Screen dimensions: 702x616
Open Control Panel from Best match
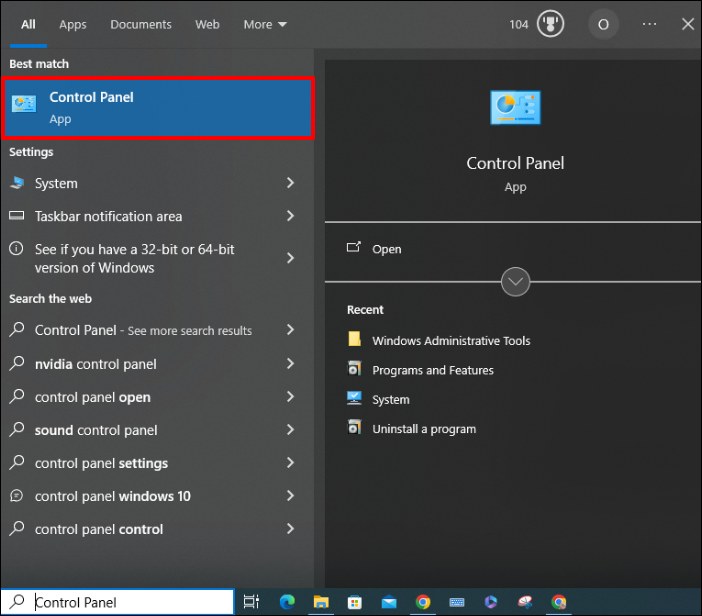coord(157,107)
